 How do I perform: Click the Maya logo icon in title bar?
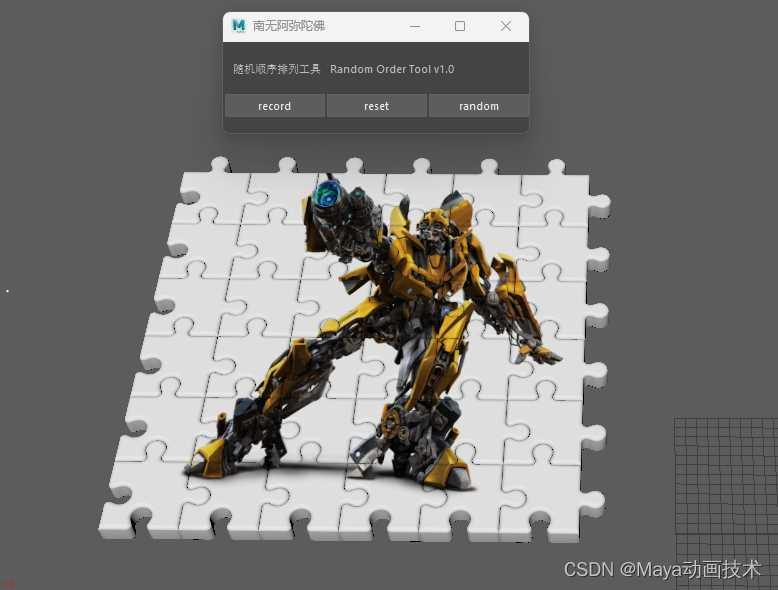click(239, 25)
